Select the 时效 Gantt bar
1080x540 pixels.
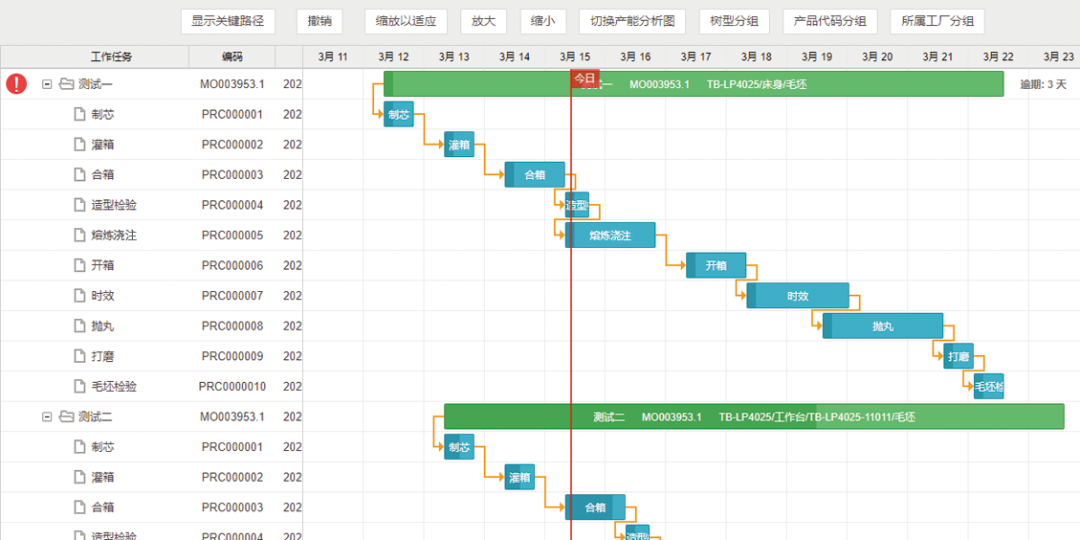tap(798, 296)
